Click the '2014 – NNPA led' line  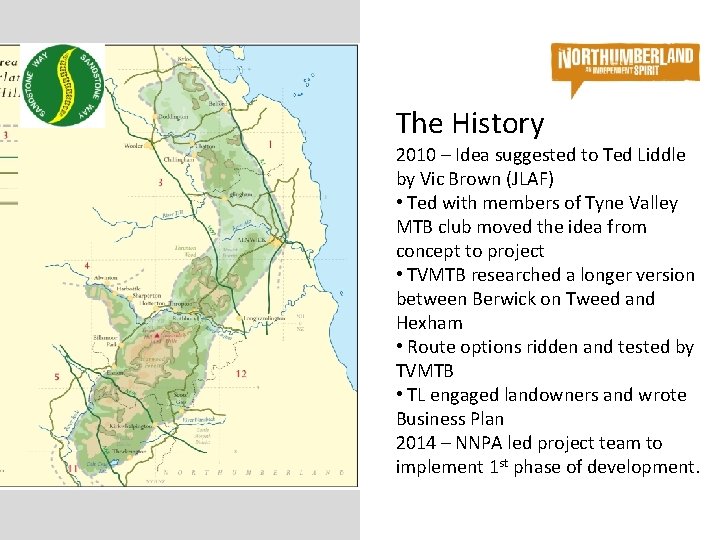[547, 455]
